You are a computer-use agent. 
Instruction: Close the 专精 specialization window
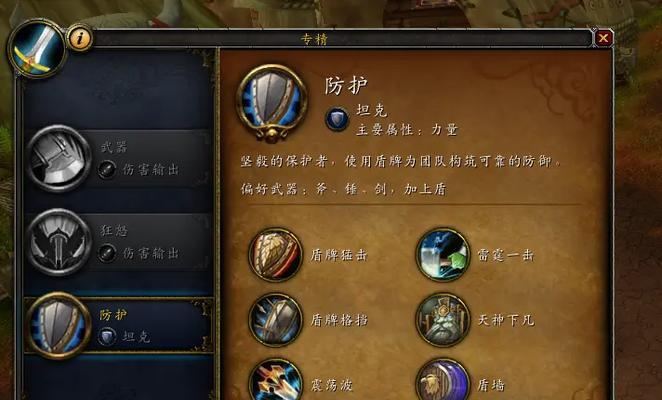pyautogui.click(x=603, y=38)
